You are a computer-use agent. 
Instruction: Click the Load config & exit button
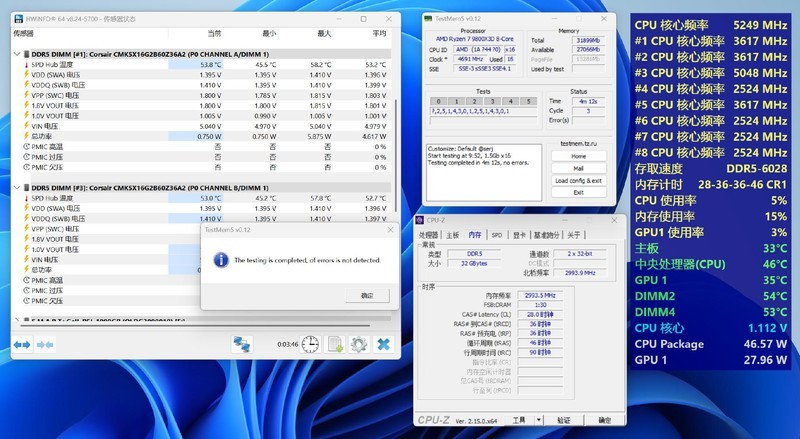point(578,180)
